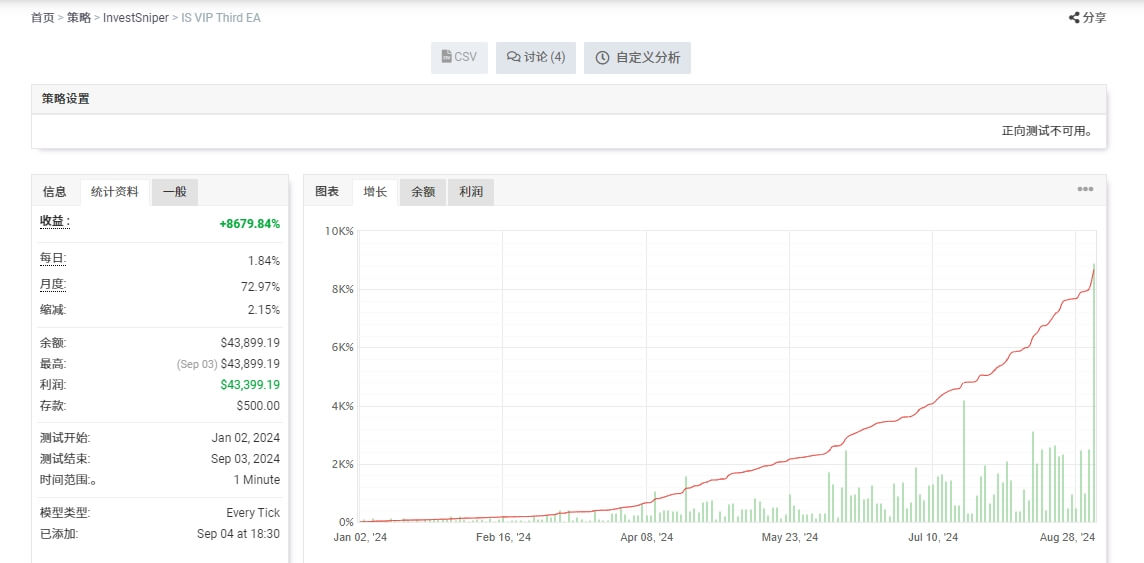
Task: Go to 首页 breadcrumb link
Action: (x=42, y=18)
